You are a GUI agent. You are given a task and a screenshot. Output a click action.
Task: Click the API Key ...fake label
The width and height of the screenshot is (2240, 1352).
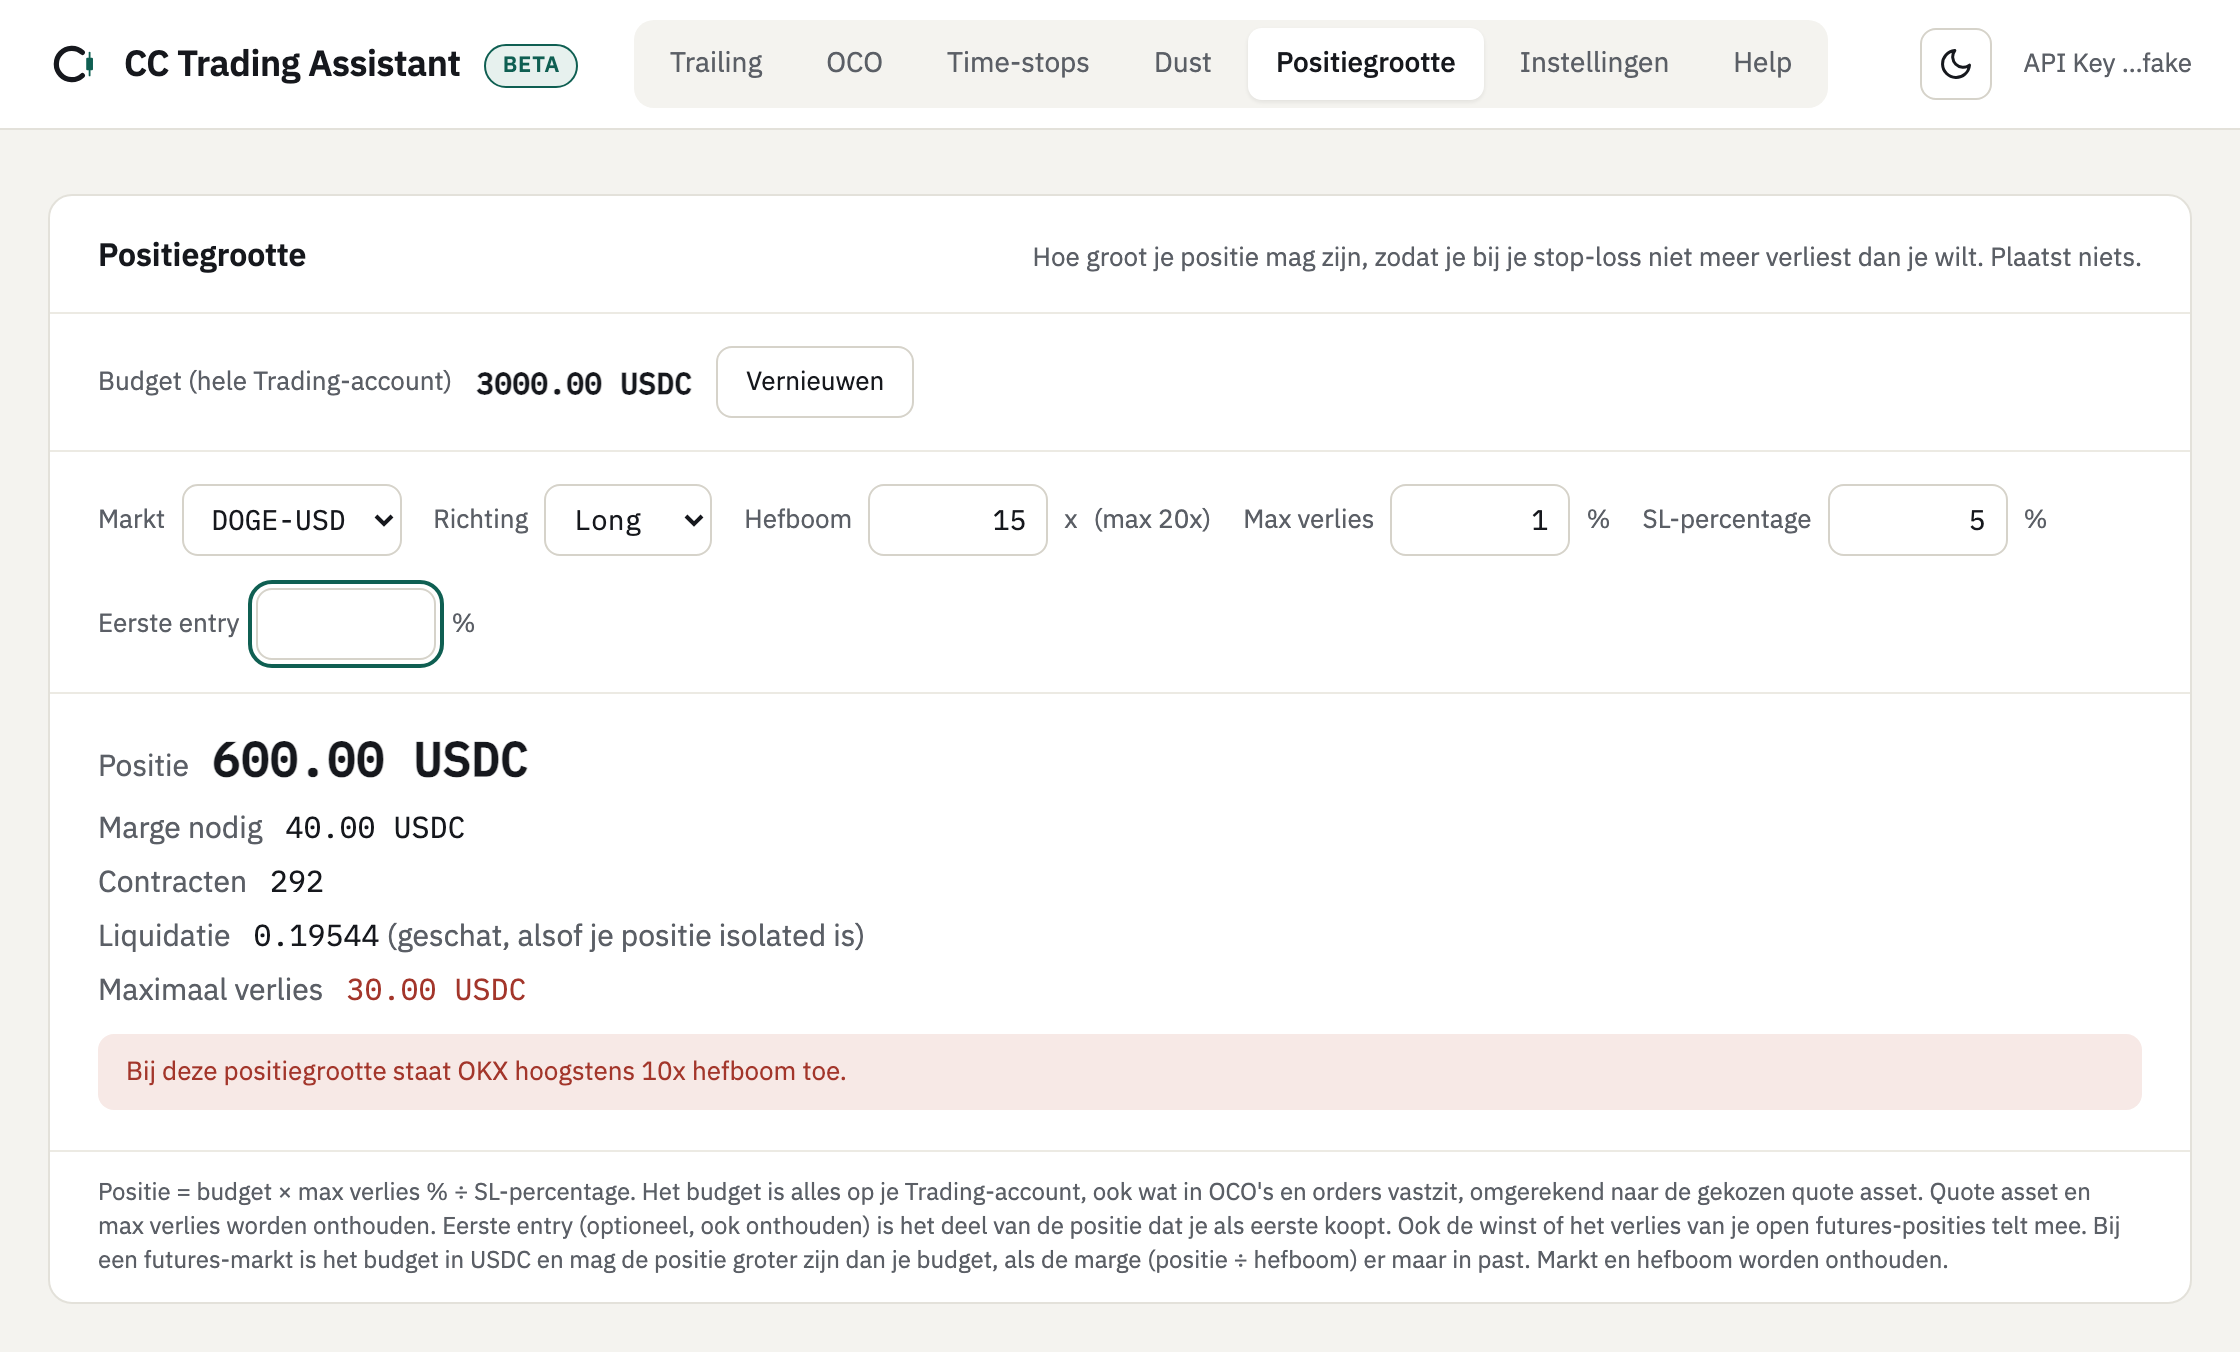[2107, 64]
